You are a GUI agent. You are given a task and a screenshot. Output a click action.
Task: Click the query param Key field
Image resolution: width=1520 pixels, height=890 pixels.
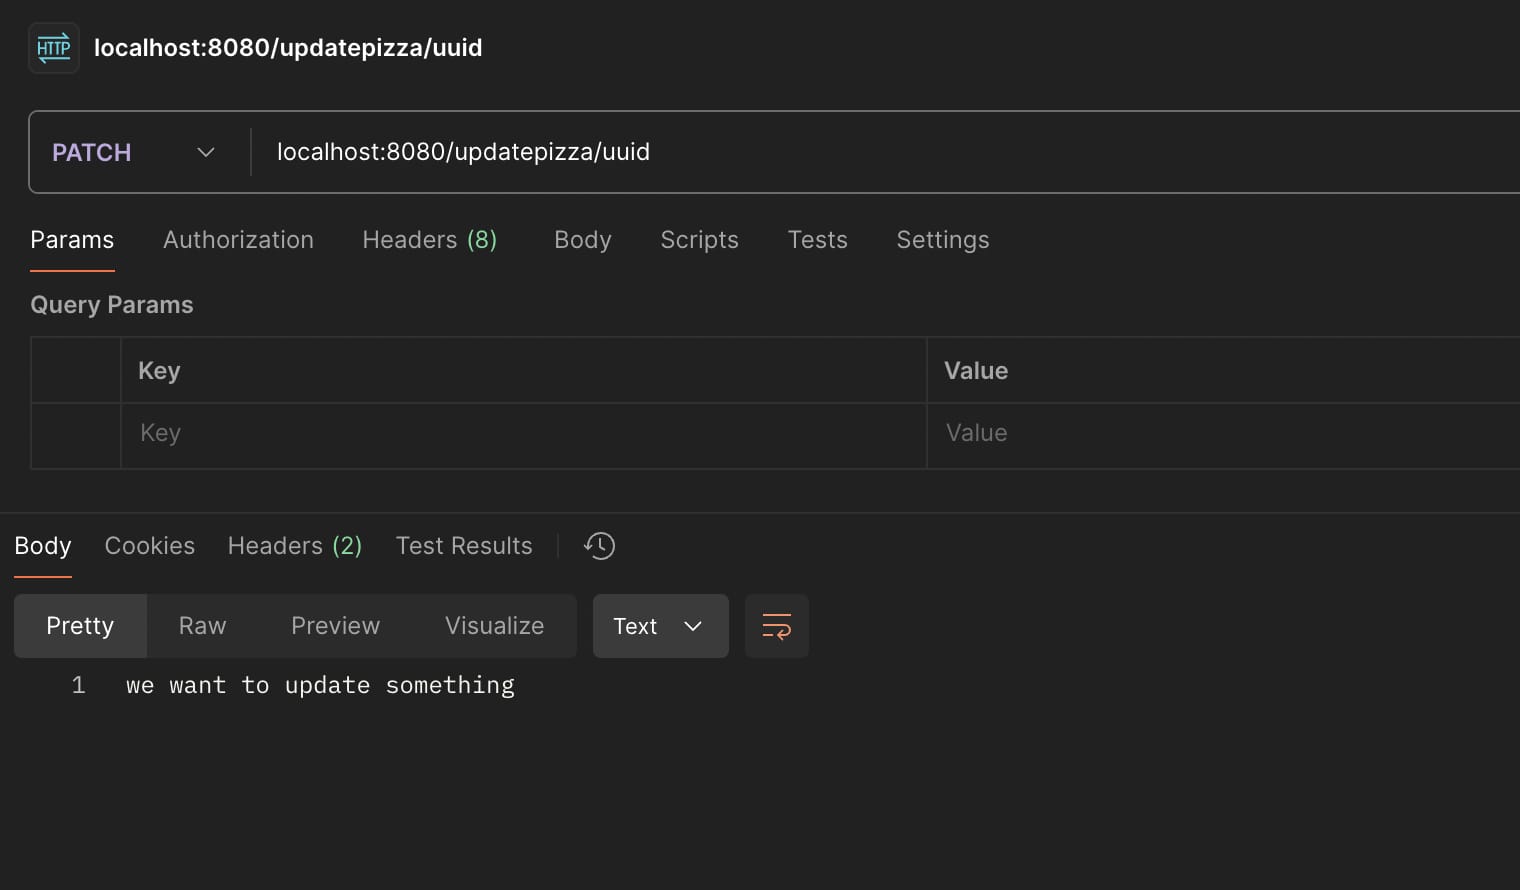pyautogui.click(x=520, y=433)
